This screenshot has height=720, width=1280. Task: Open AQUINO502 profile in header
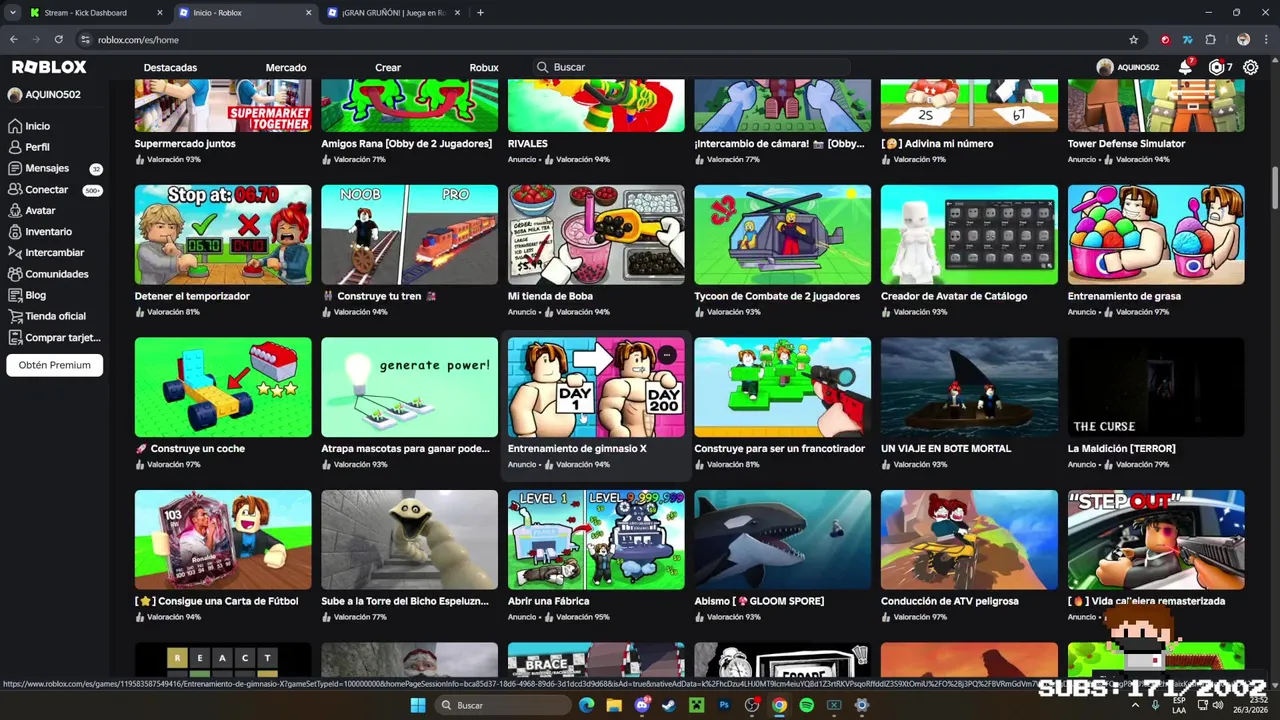[1127, 67]
